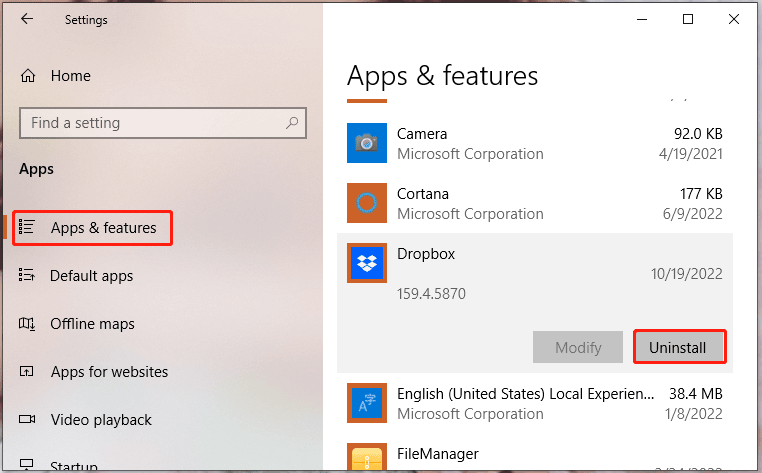Click the Camera date 4/19/2021
The height and width of the screenshot is (473, 762).
pyautogui.click(x=691, y=154)
